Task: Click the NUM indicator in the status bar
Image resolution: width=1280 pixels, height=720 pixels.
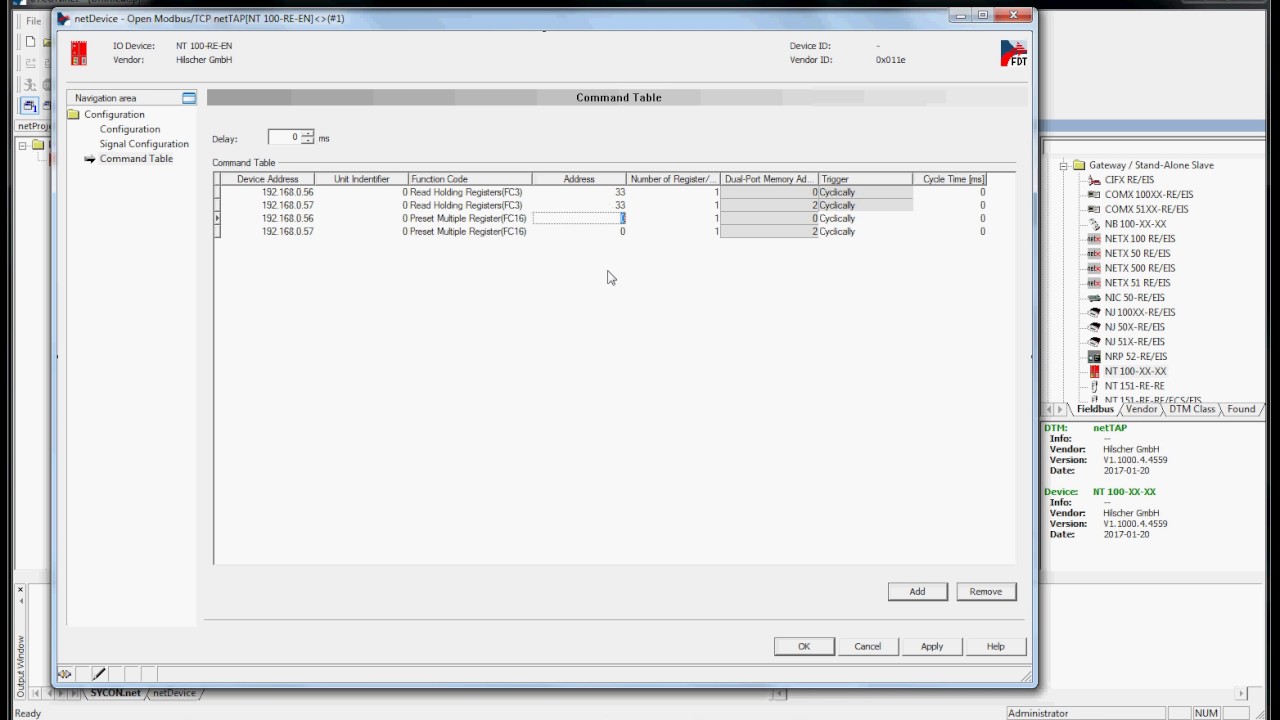Action: [x=1206, y=713]
